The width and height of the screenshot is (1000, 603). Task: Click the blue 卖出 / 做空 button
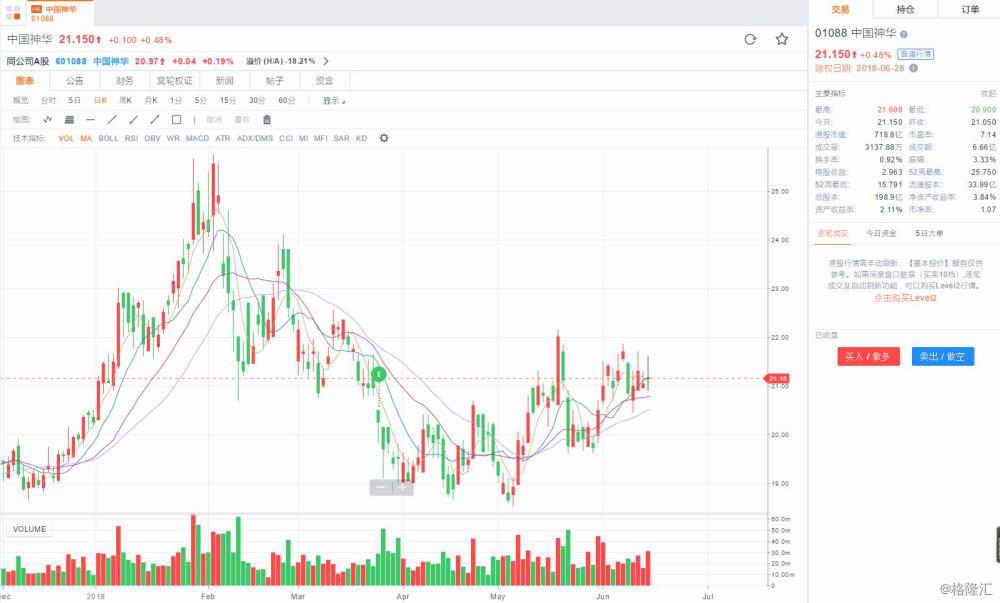pyautogui.click(x=943, y=356)
